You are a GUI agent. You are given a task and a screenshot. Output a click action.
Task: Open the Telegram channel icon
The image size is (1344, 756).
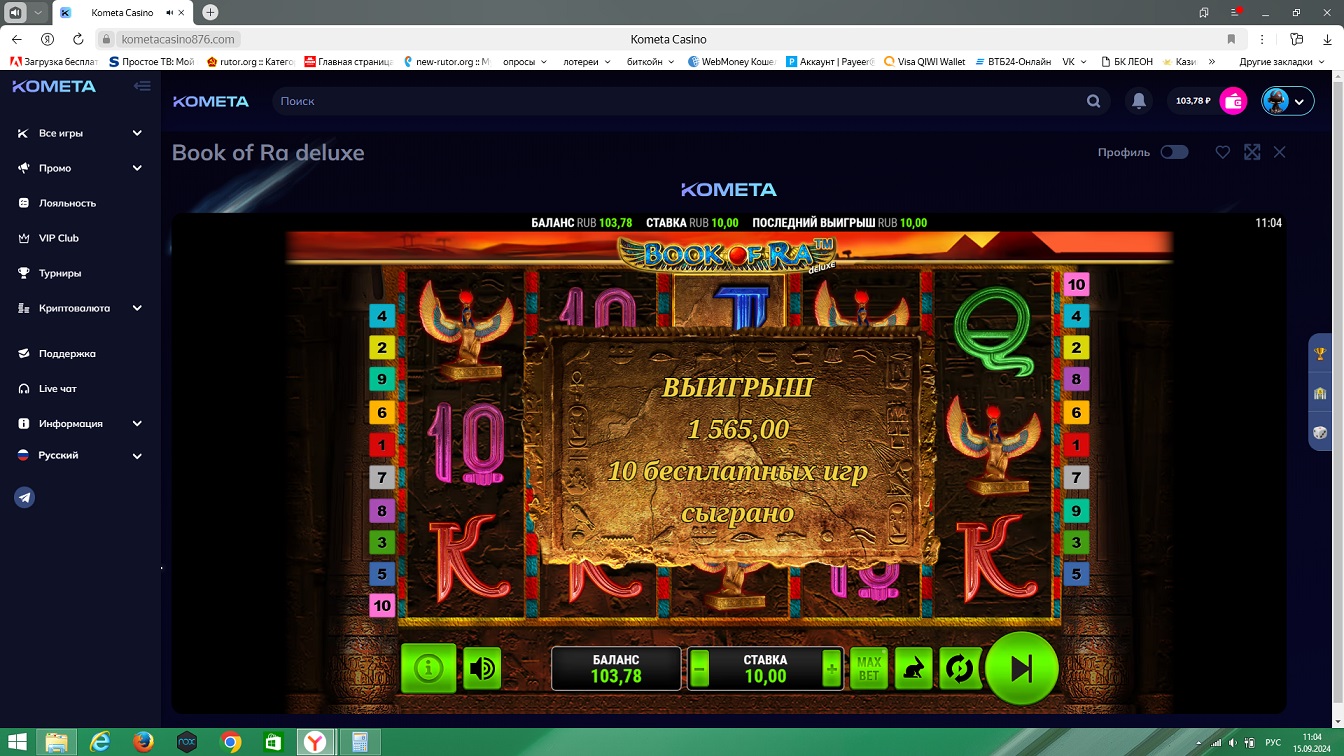tap(25, 498)
